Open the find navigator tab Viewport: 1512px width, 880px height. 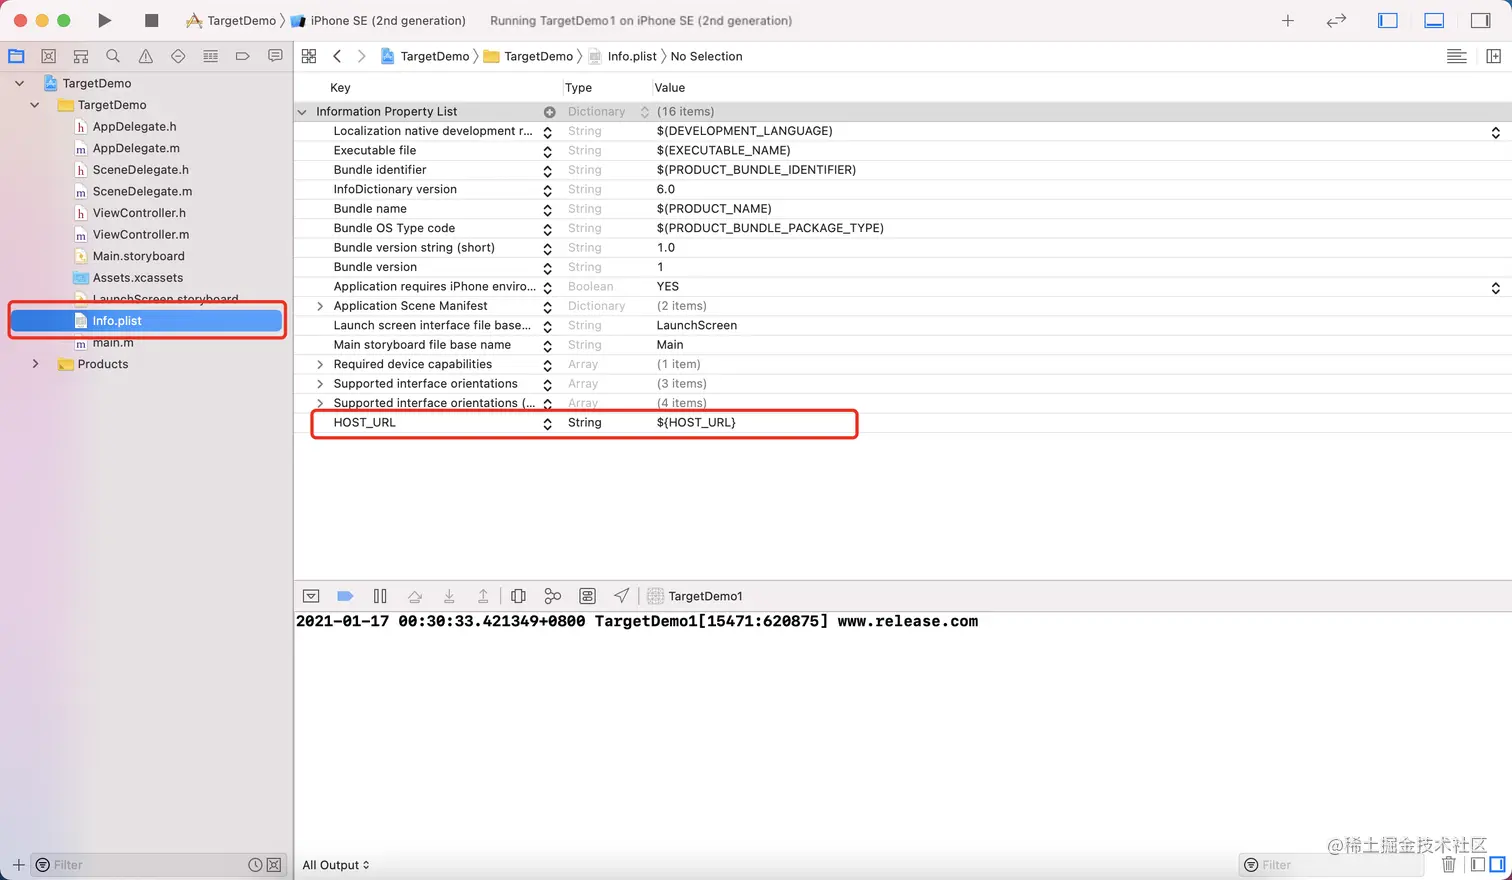click(x=113, y=56)
